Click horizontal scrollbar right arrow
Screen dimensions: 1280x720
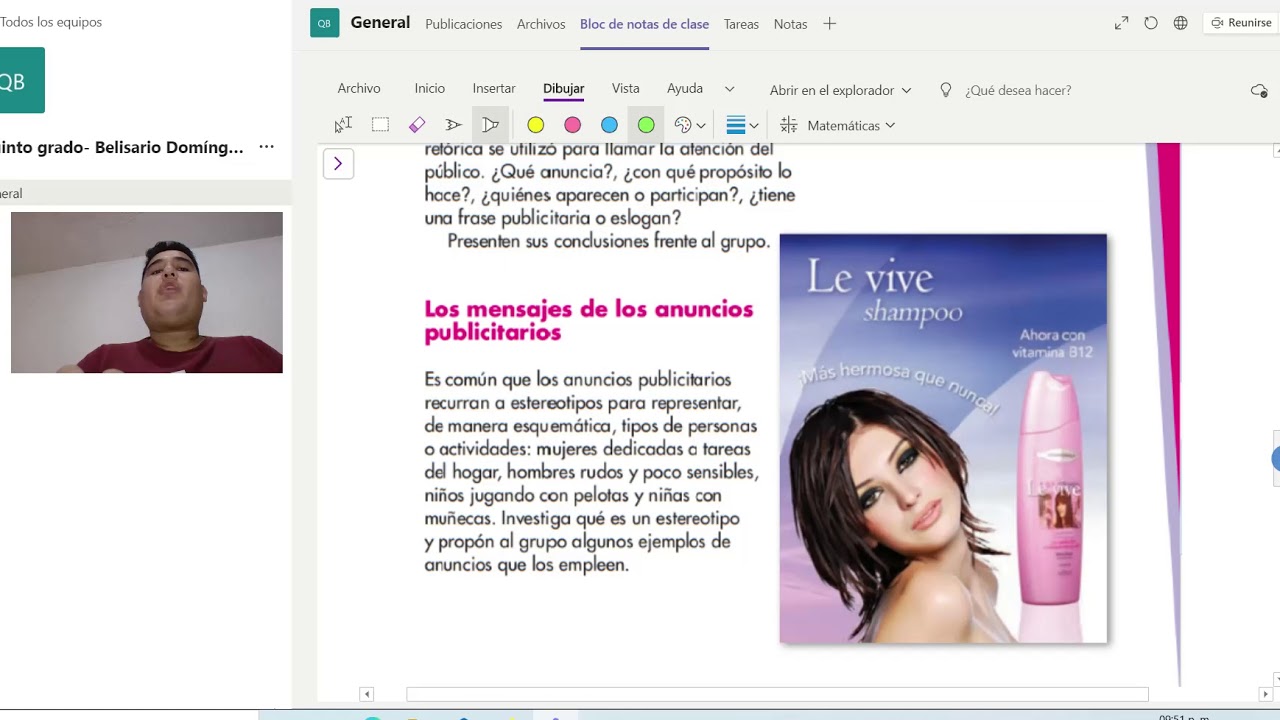(x=1265, y=694)
